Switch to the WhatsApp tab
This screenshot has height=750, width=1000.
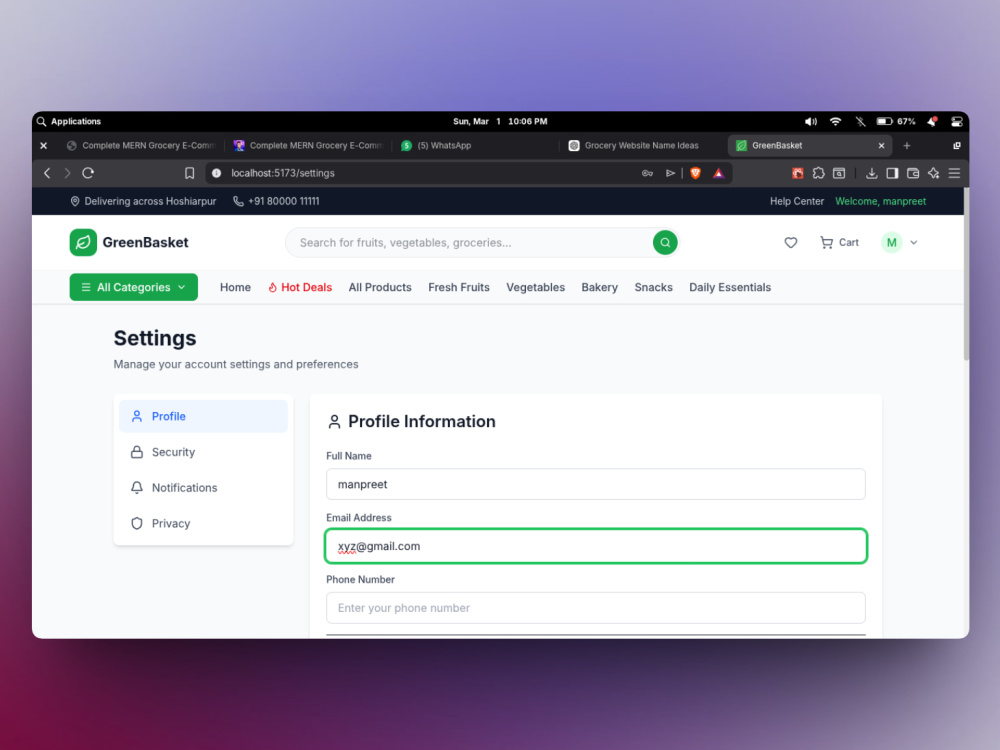444,145
